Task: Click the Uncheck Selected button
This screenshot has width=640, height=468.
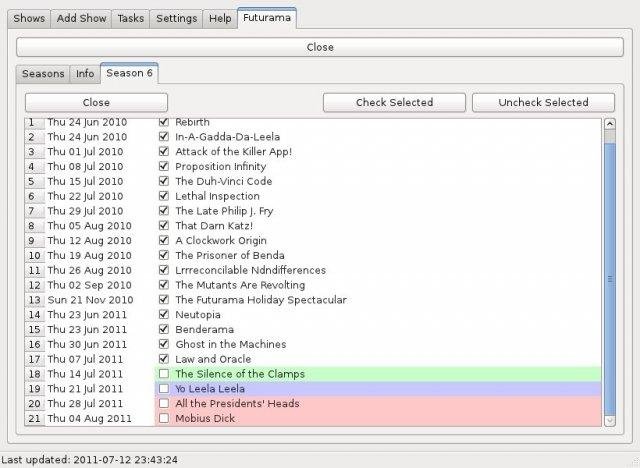Action: pos(543,102)
